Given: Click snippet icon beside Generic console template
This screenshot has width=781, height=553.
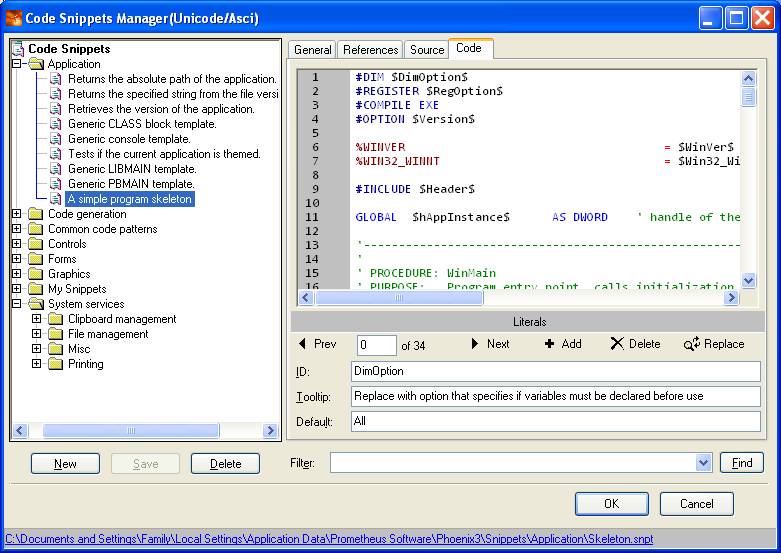Looking at the screenshot, I should 56,138.
